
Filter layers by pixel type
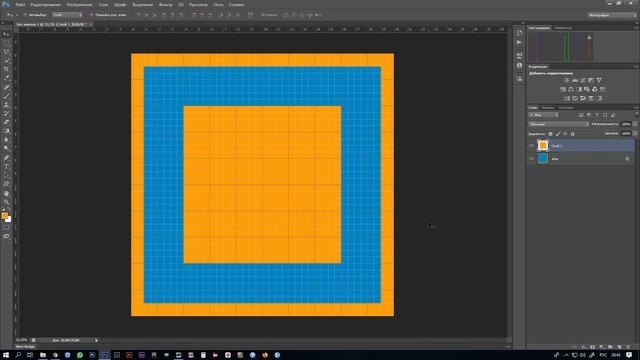click(581, 115)
